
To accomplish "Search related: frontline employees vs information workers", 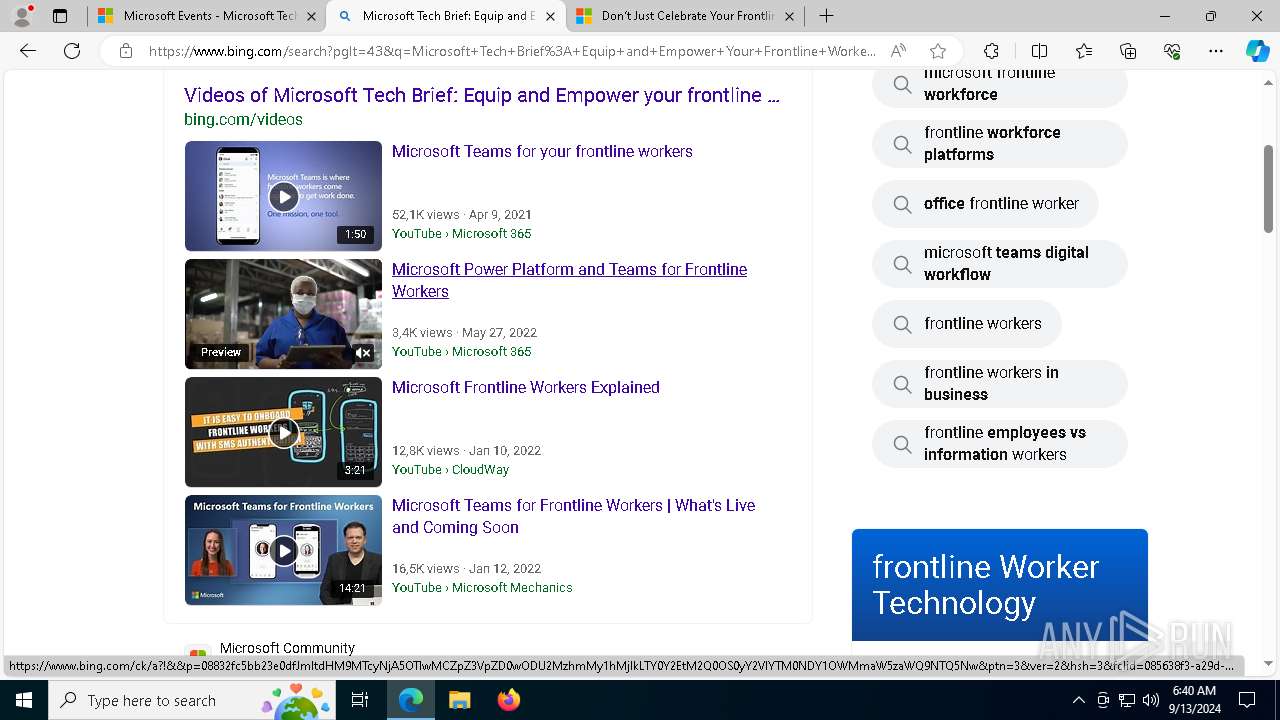I will click(x=999, y=443).
